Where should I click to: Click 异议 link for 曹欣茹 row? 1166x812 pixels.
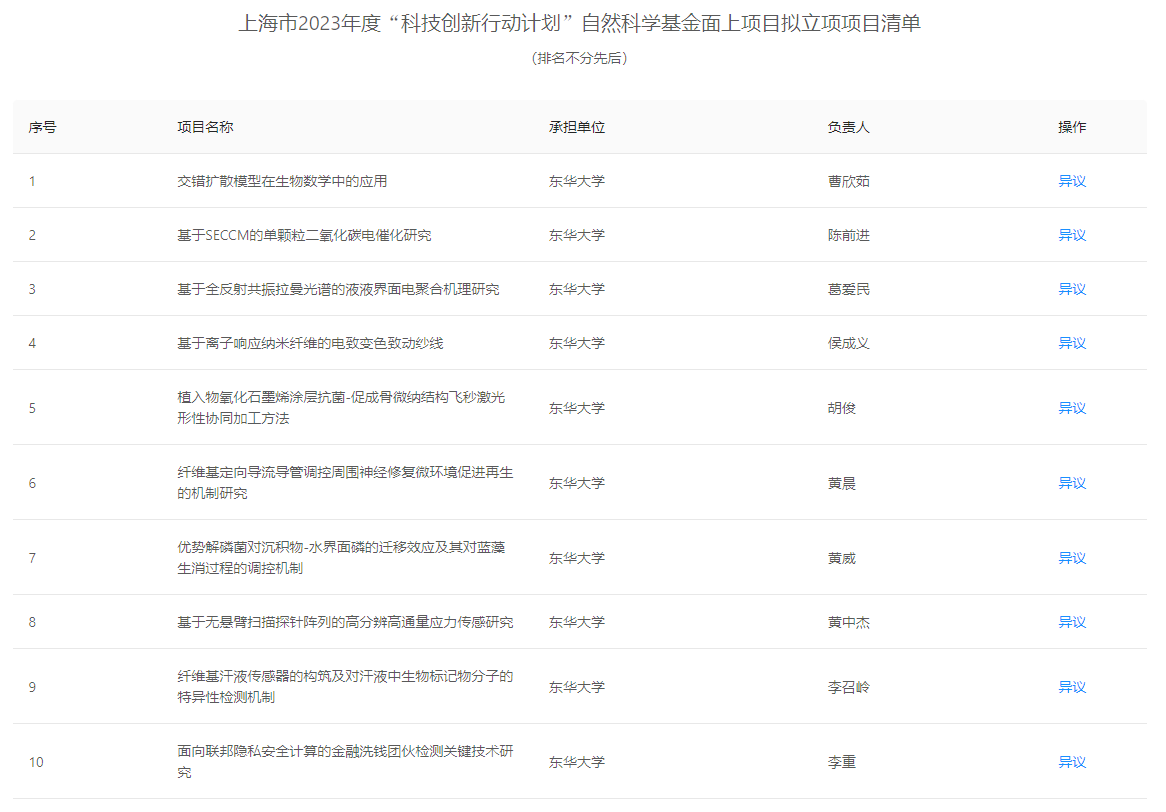[x=1072, y=181]
